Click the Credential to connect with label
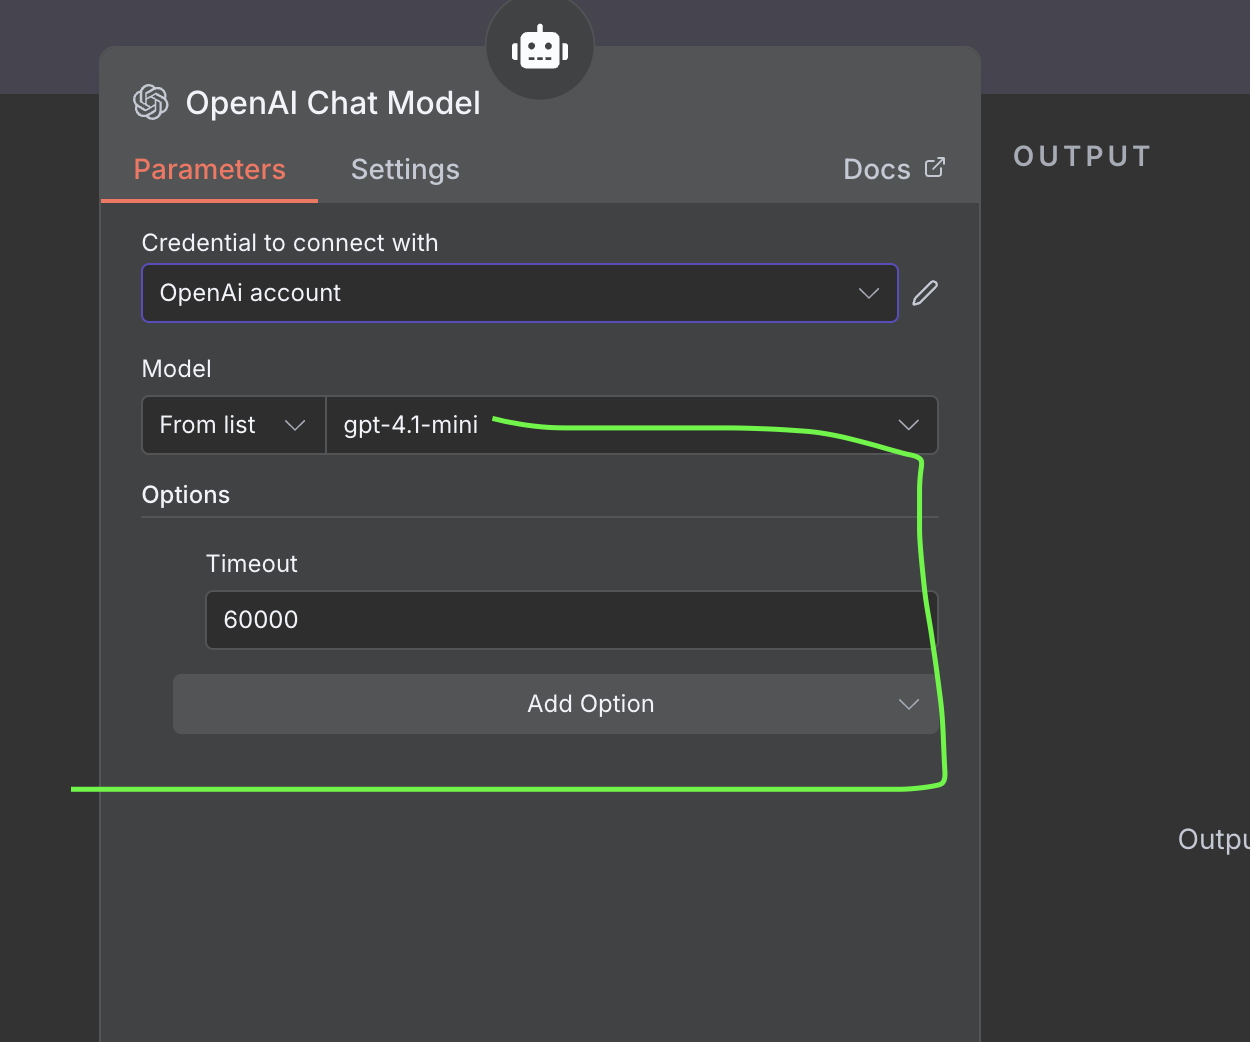Viewport: 1250px width, 1042px height. (x=290, y=243)
